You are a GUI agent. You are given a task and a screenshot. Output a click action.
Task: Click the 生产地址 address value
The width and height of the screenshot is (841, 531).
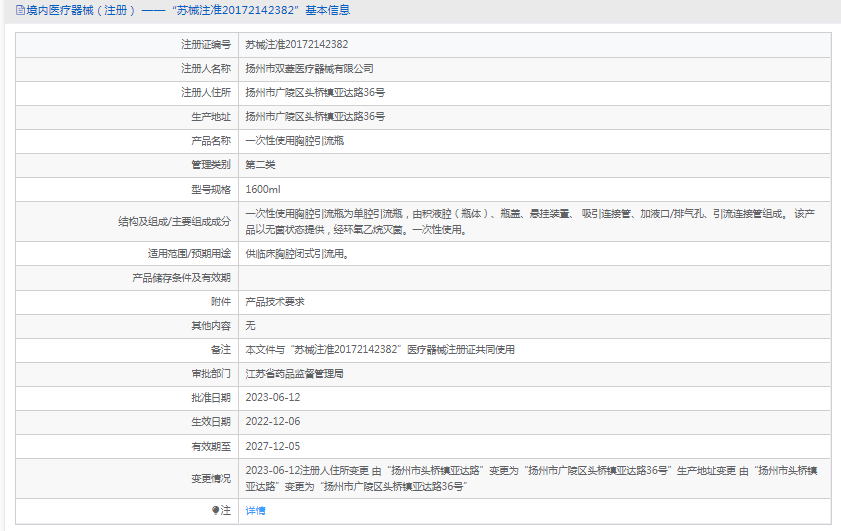pos(315,116)
